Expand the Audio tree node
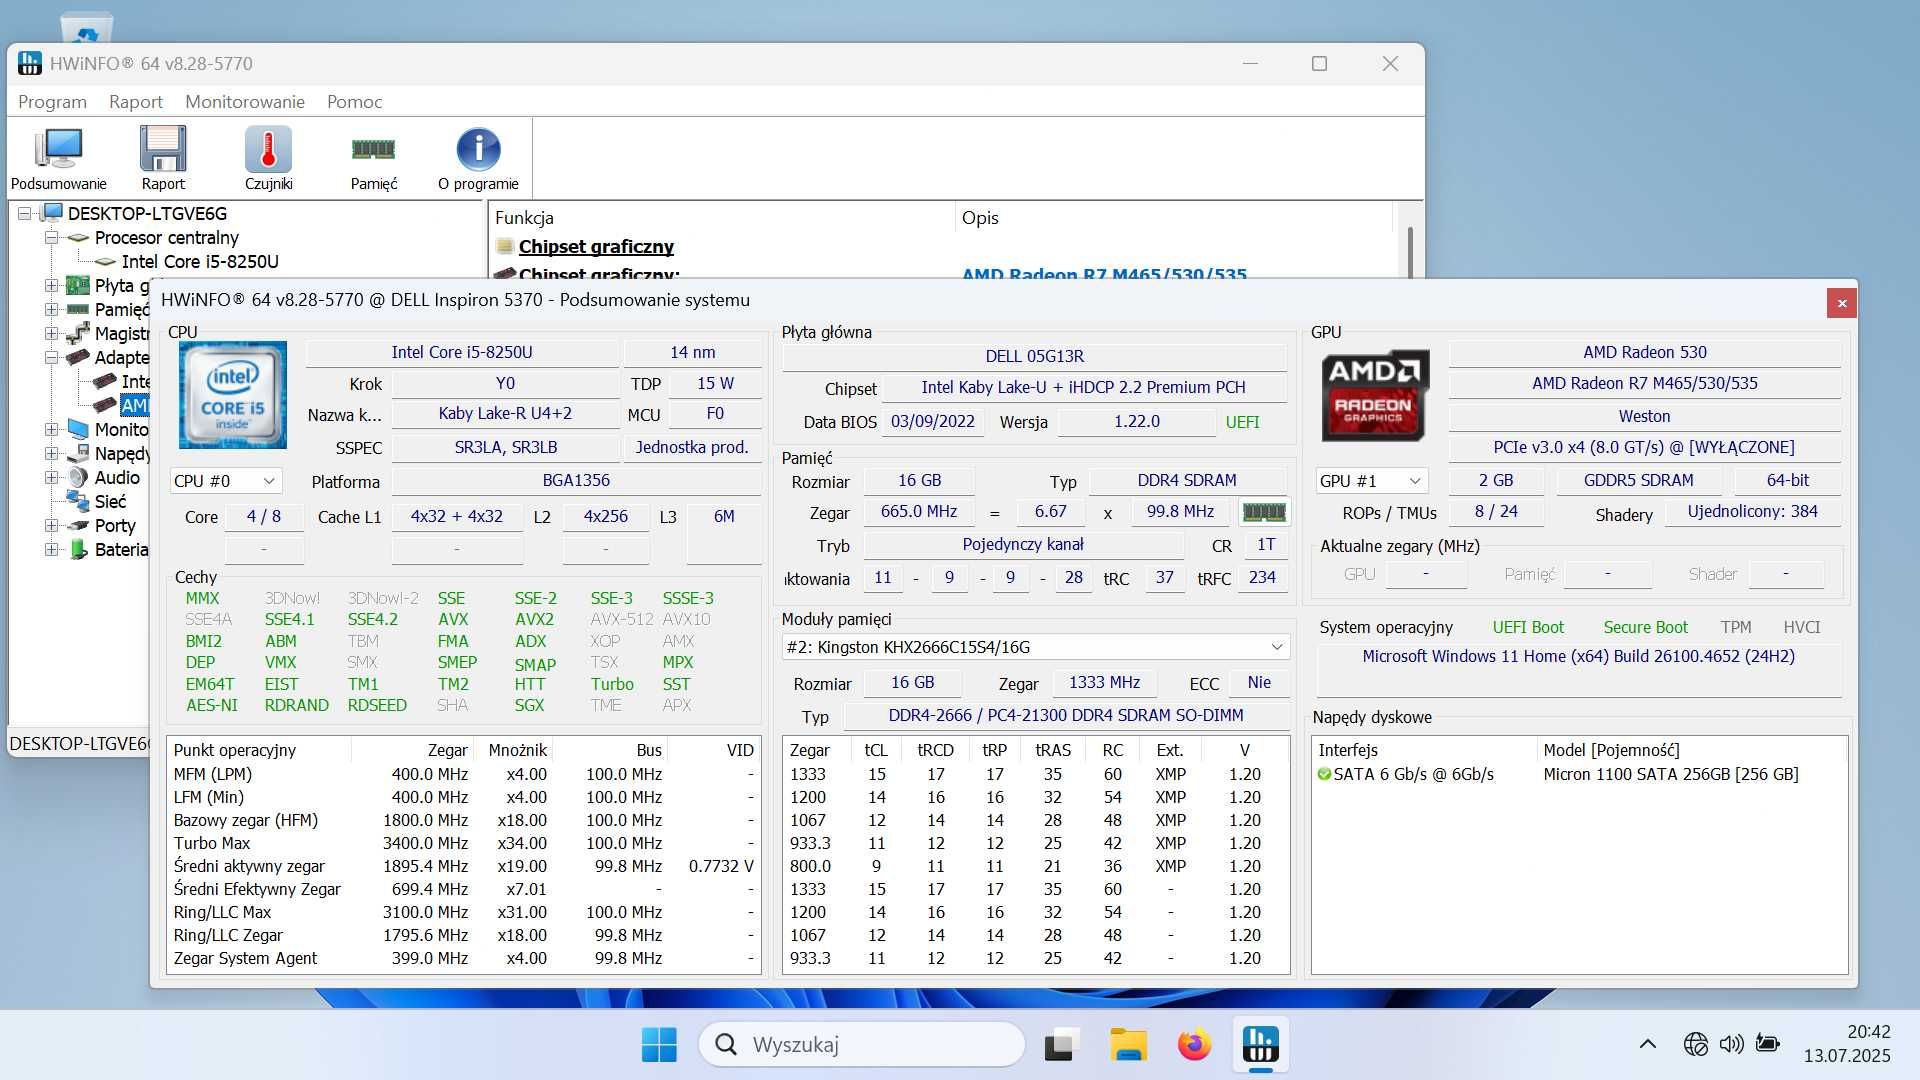This screenshot has width=1920, height=1080. pyautogui.click(x=51, y=478)
